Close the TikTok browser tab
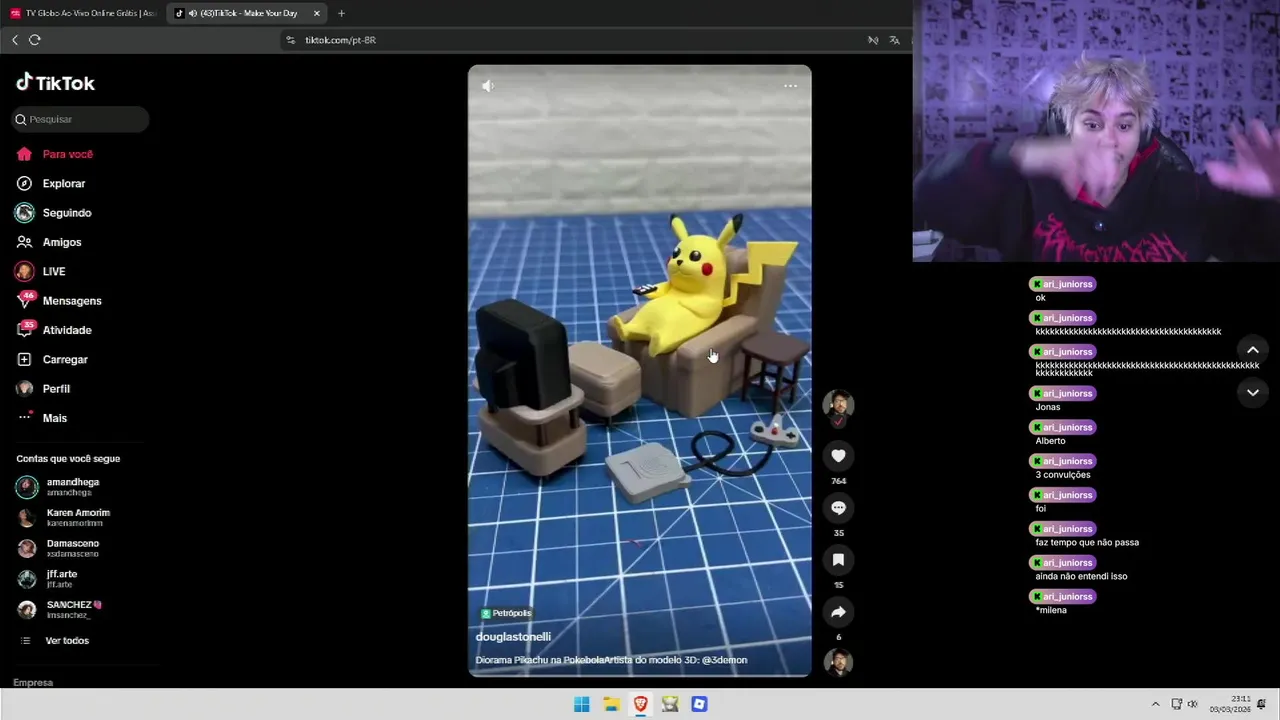This screenshot has width=1280, height=720. [317, 13]
